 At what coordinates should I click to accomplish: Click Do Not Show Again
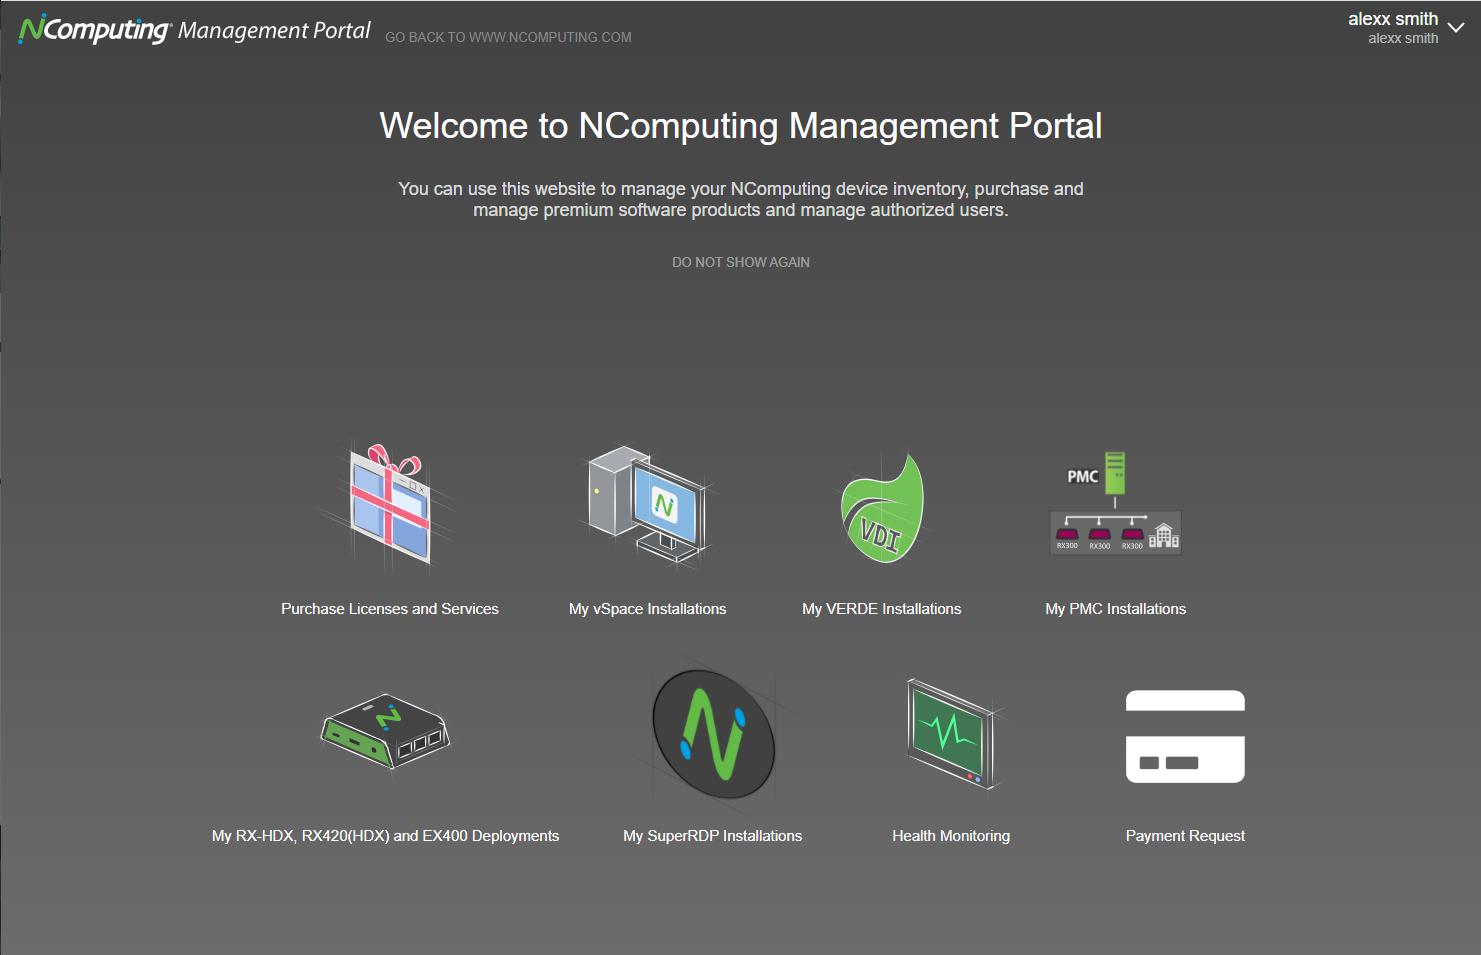point(741,262)
